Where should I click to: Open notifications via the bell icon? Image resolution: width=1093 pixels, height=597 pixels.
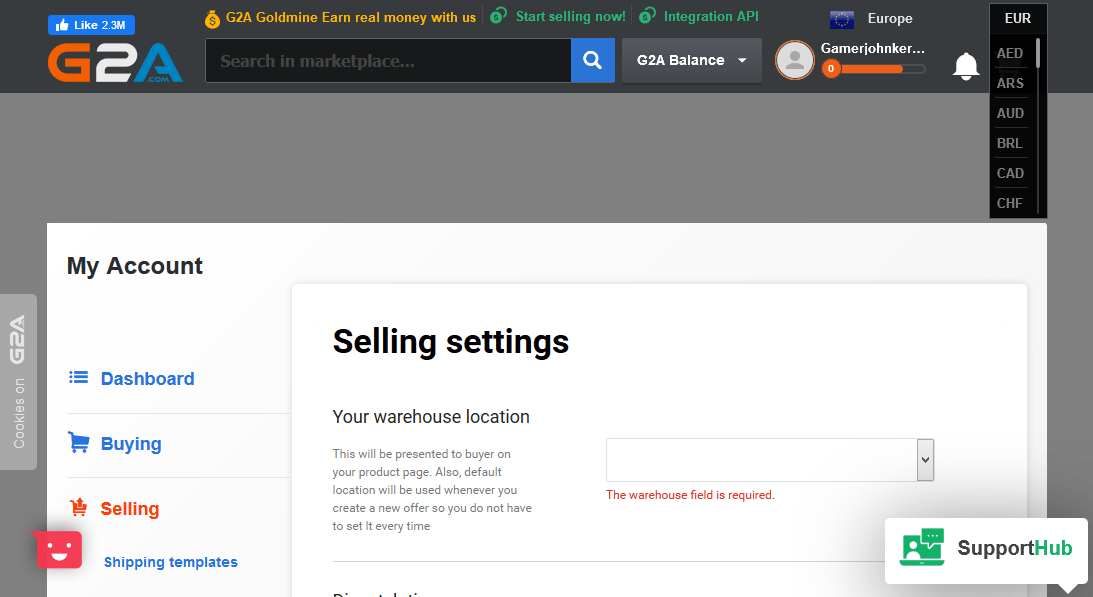pos(965,66)
